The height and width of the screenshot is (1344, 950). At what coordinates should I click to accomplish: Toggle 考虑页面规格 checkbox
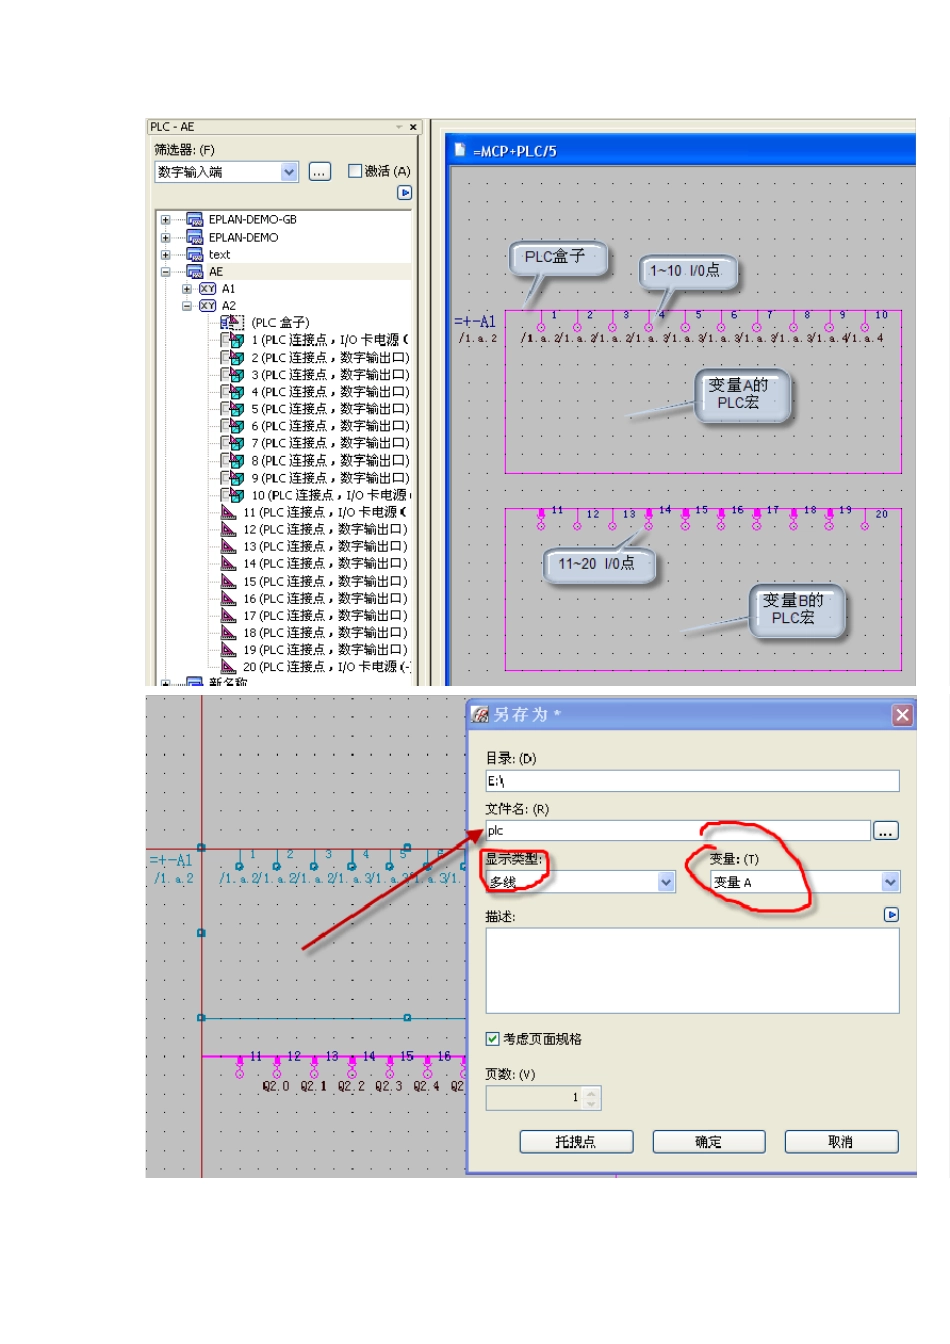(492, 1039)
